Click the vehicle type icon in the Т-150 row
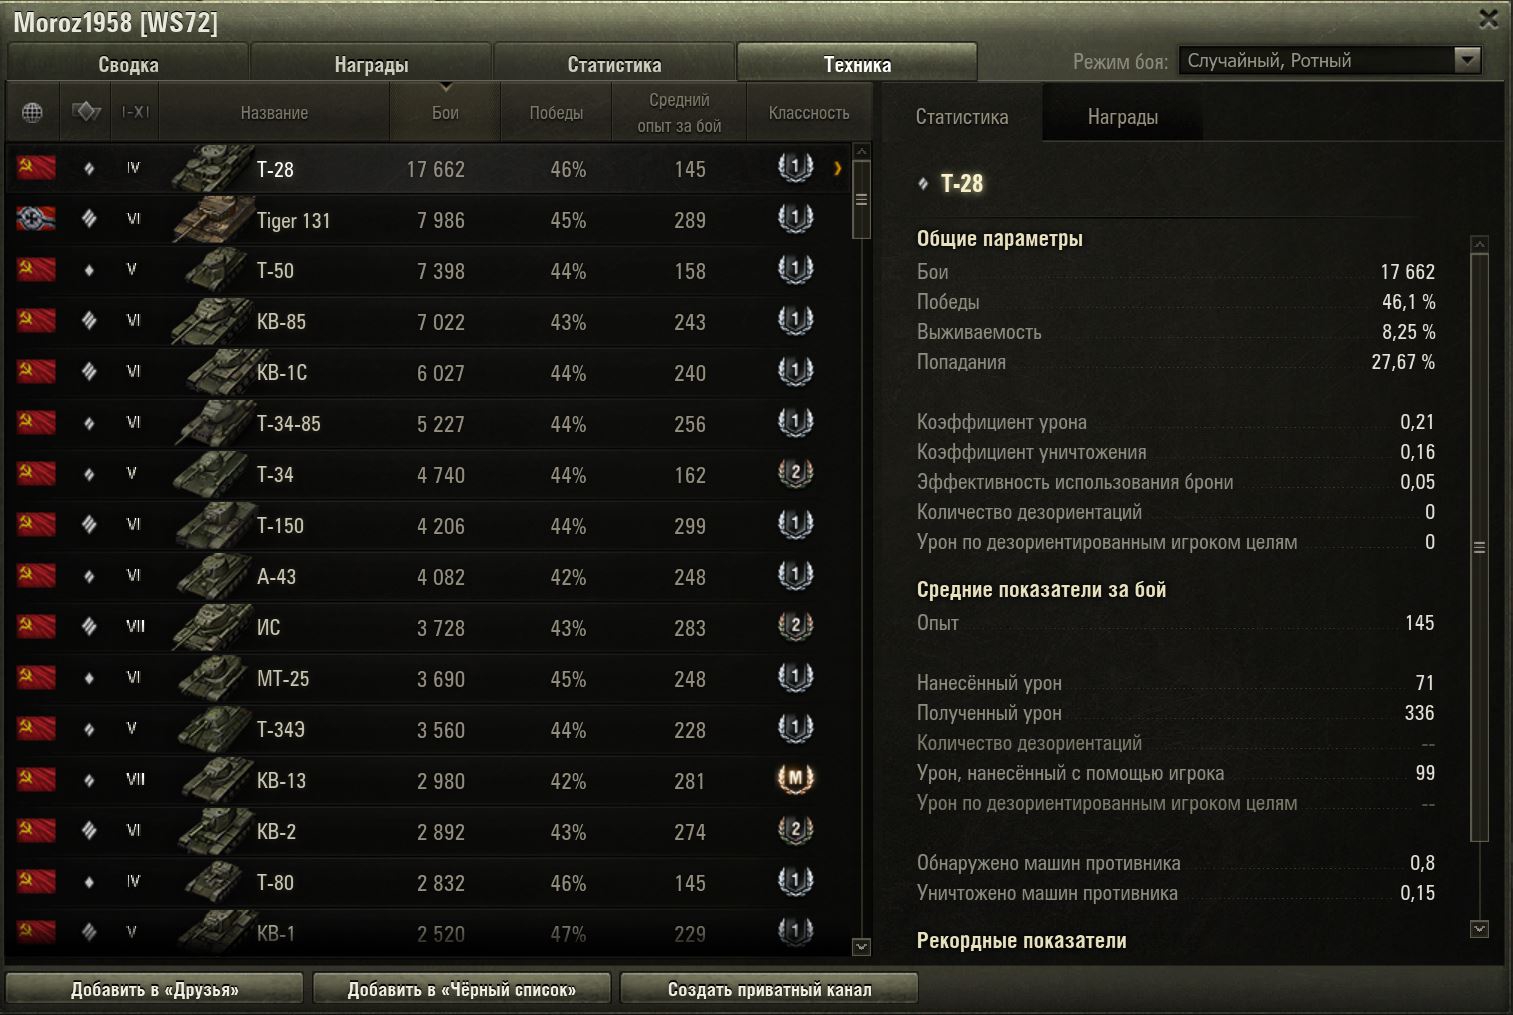This screenshot has width=1513, height=1015. tap(89, 524)
